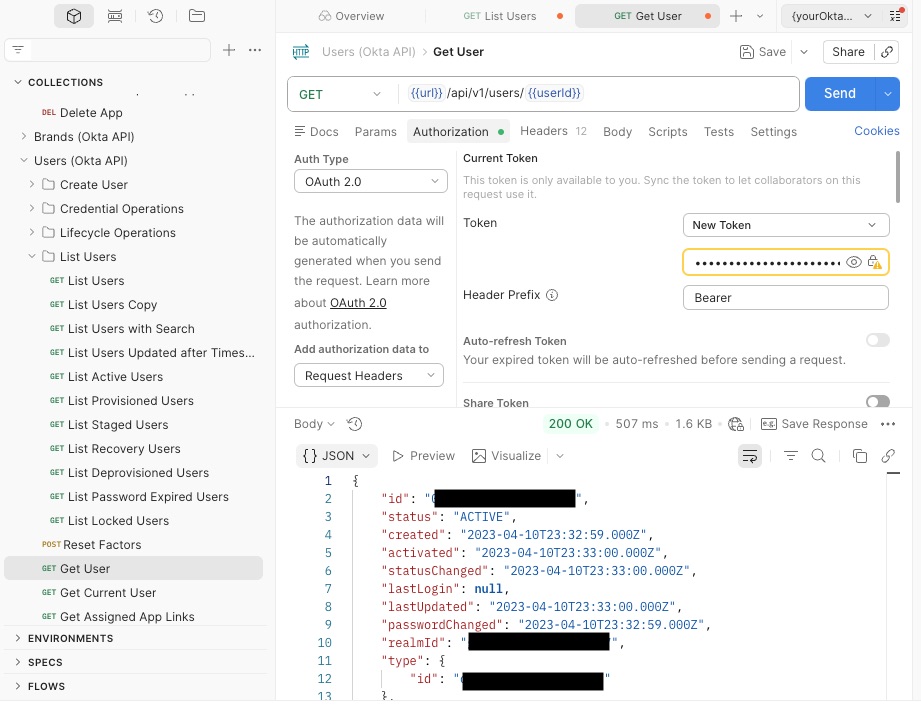Image resolution: width=921 pixels, height=706 pixels.
Task: Open the request Body tab
Action: pyautogui.click(x=617, y=132)
